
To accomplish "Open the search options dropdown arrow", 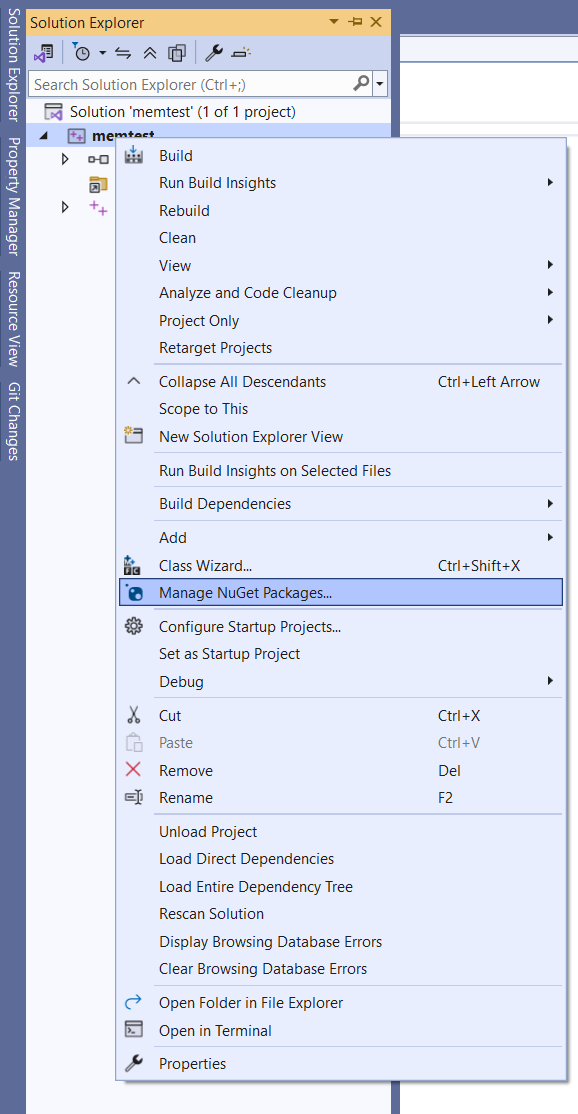I will pos(381,85).
